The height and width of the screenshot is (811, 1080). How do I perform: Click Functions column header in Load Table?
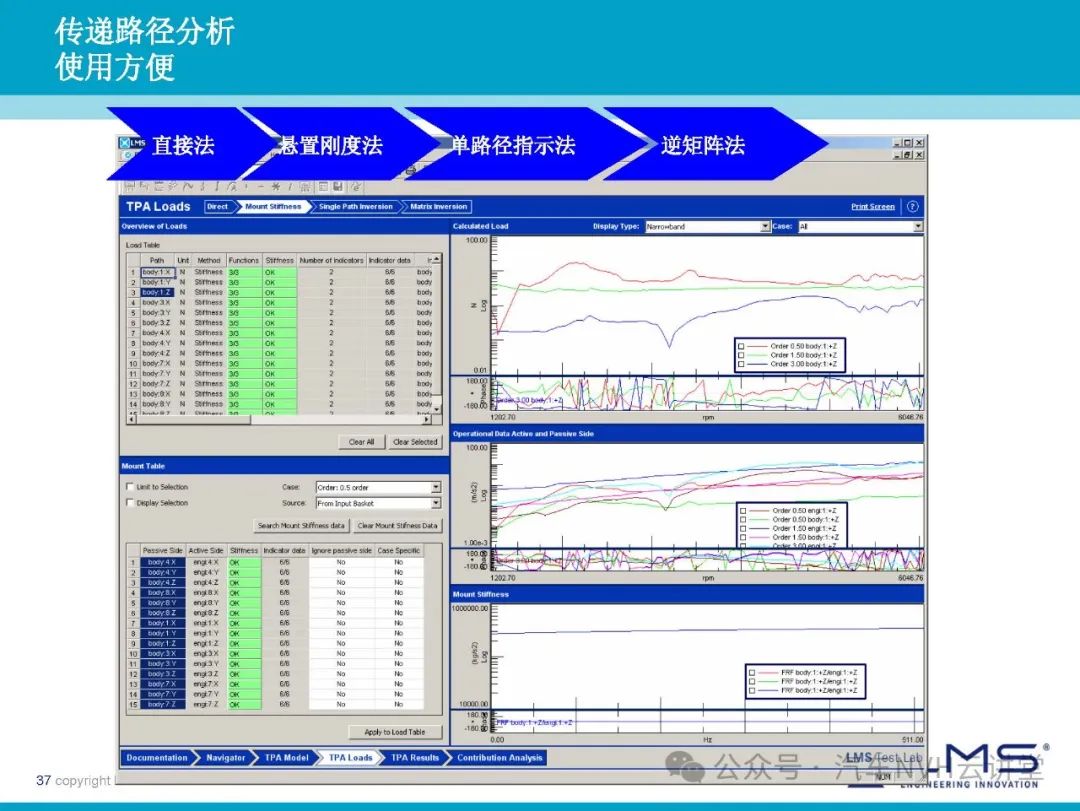pyautogui.click(x=244, y=260)
